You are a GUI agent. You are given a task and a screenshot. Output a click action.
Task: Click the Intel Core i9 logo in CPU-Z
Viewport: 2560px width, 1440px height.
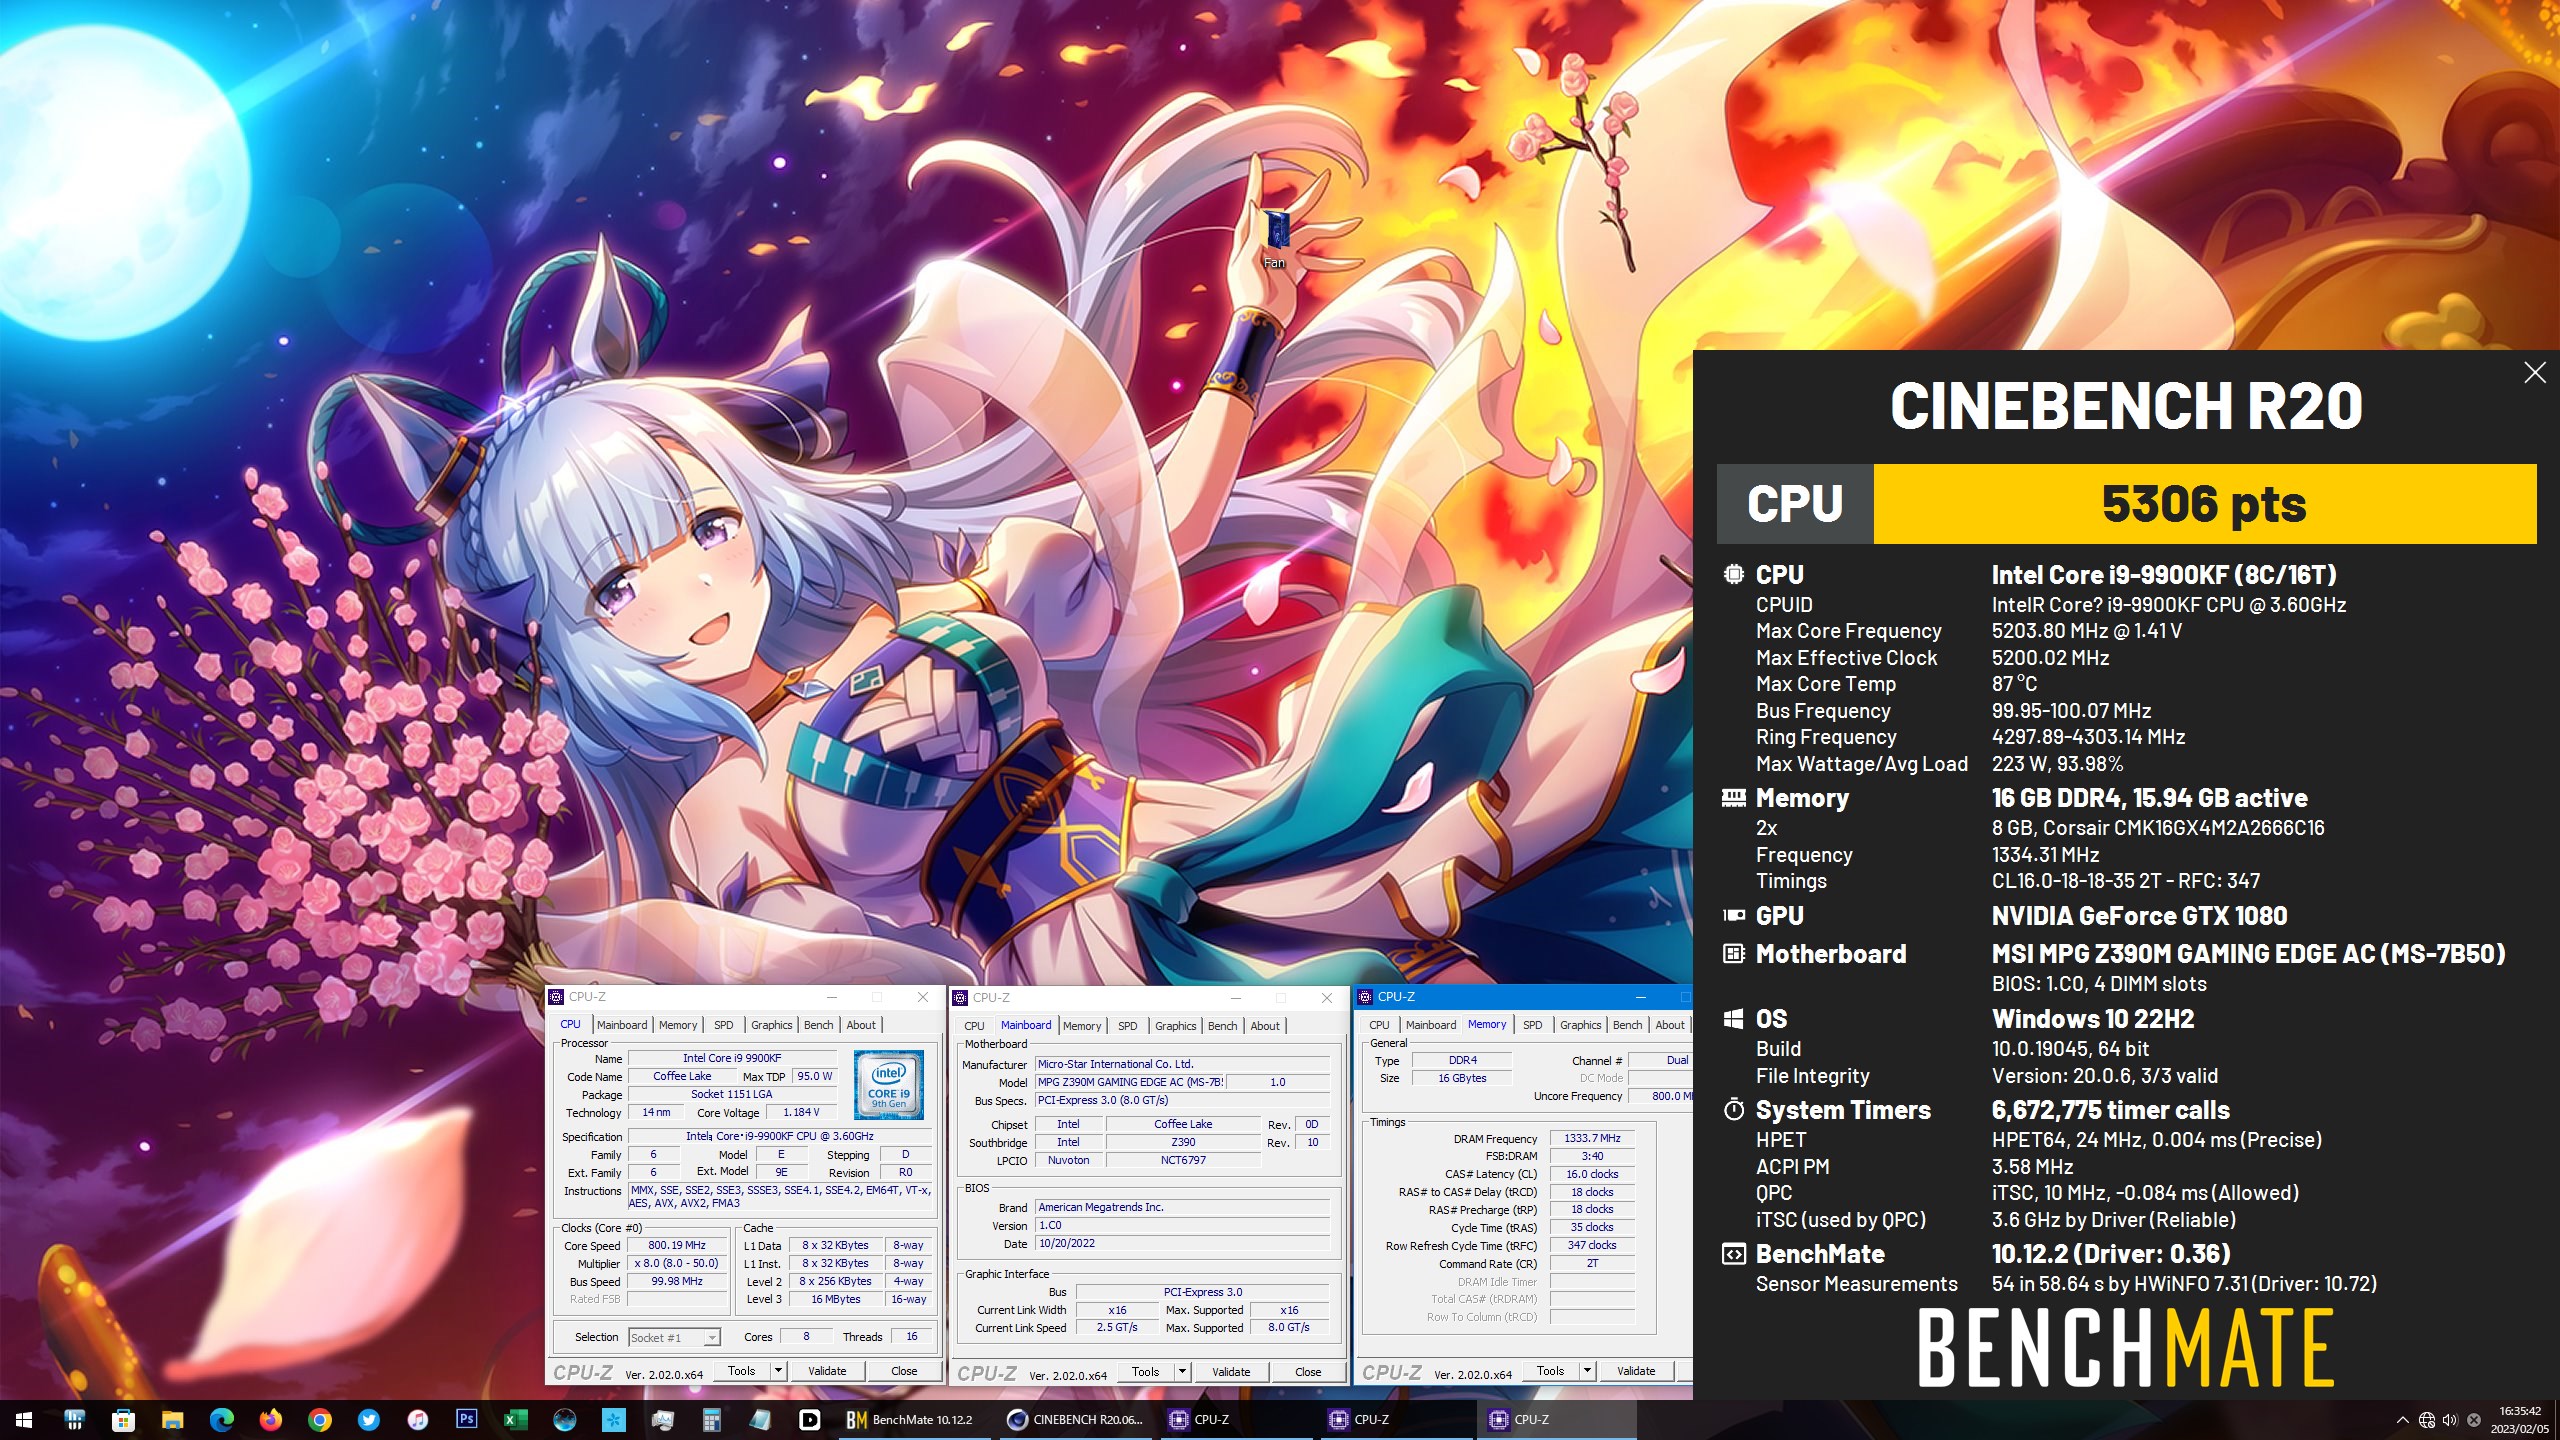pyautogui.click(x=888, y=1084)
